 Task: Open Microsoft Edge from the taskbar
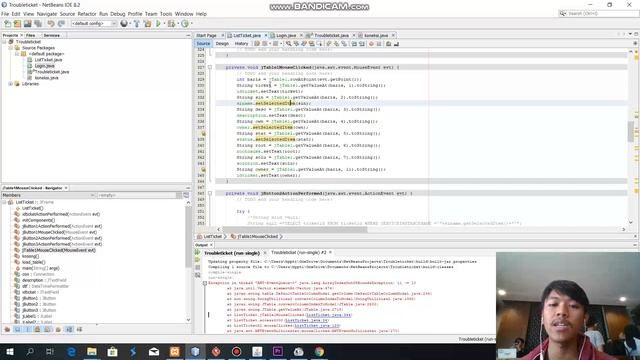(71, 351)
